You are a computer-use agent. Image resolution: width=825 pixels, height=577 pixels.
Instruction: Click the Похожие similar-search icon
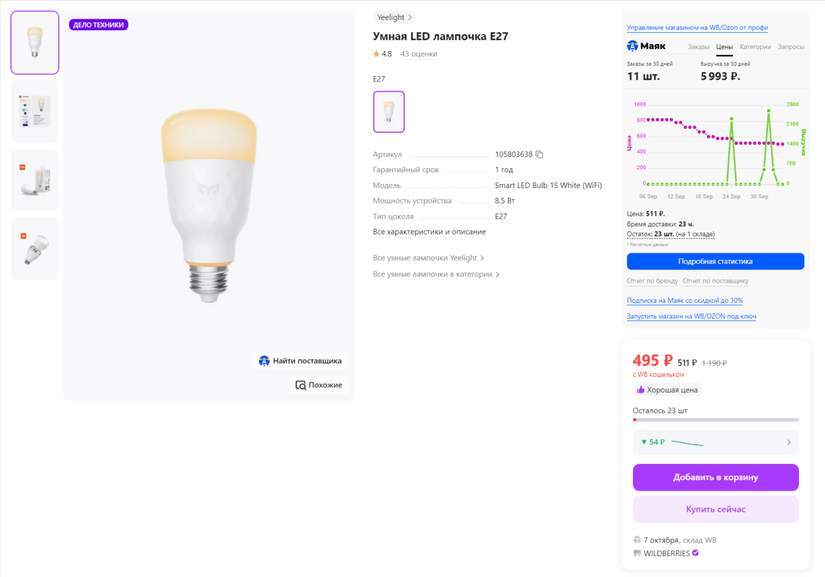(x=300, y=385)
